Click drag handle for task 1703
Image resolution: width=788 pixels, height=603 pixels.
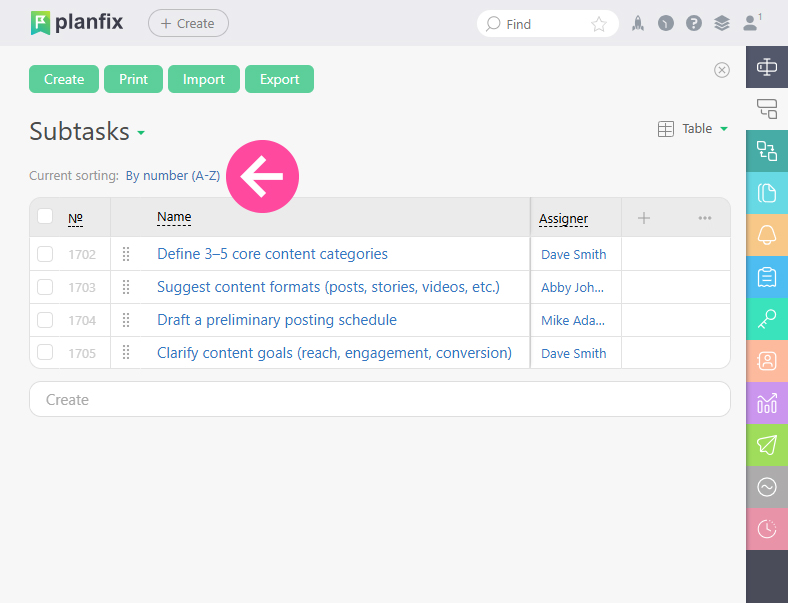point(126,287)
